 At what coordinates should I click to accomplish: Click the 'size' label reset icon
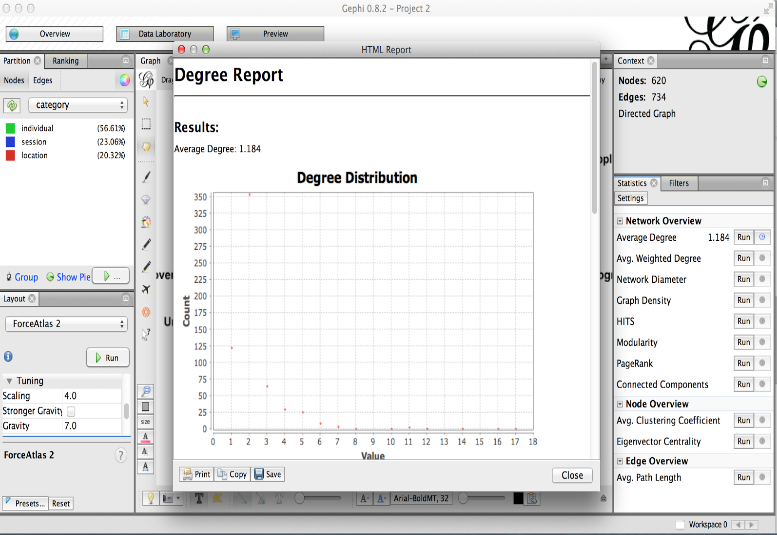(x=146, y=422)
